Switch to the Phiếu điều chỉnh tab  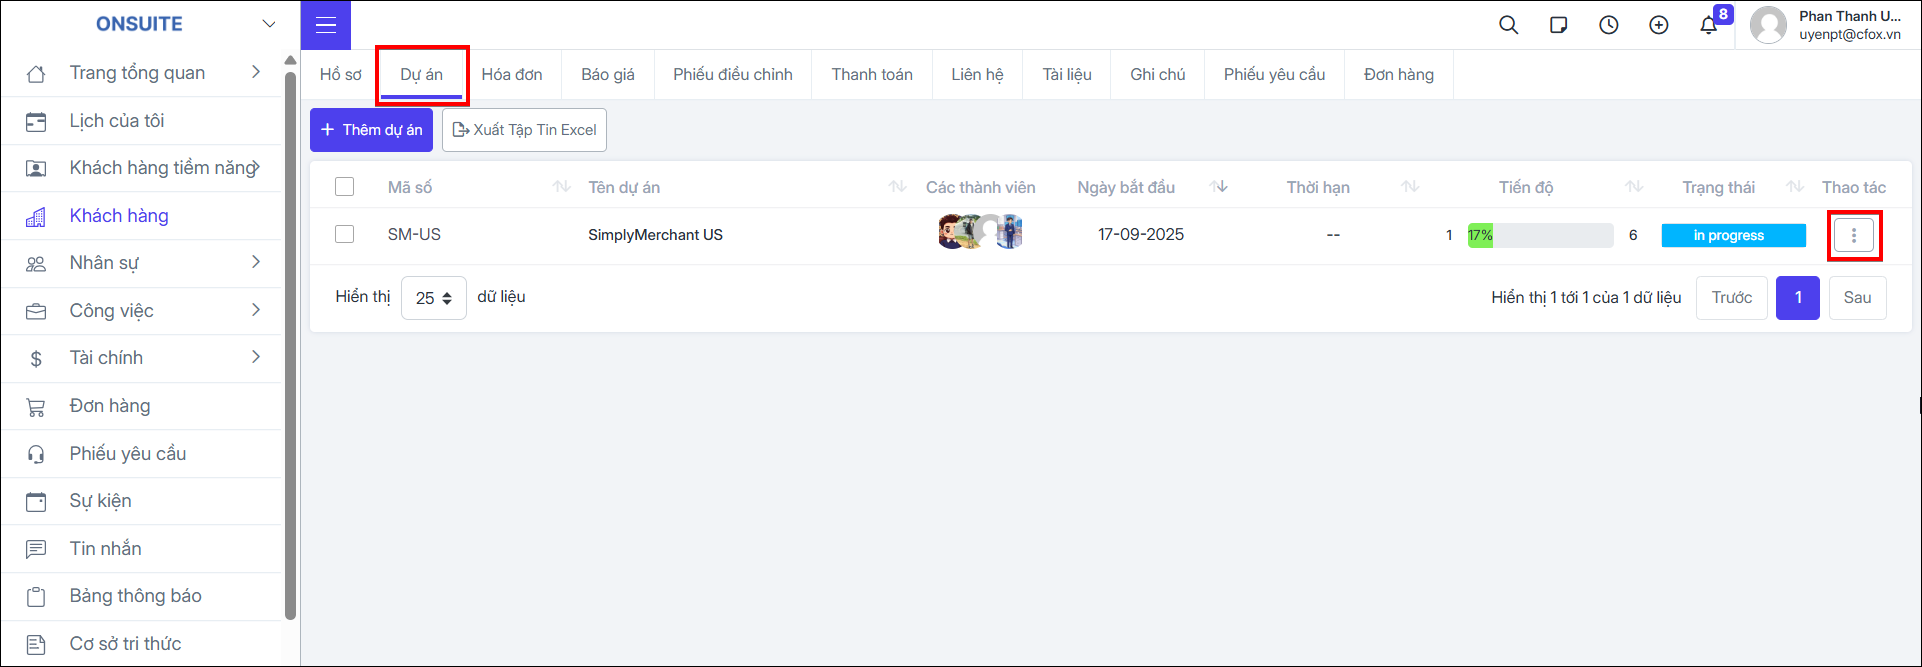pyautogui.click(x=733, y=74)
